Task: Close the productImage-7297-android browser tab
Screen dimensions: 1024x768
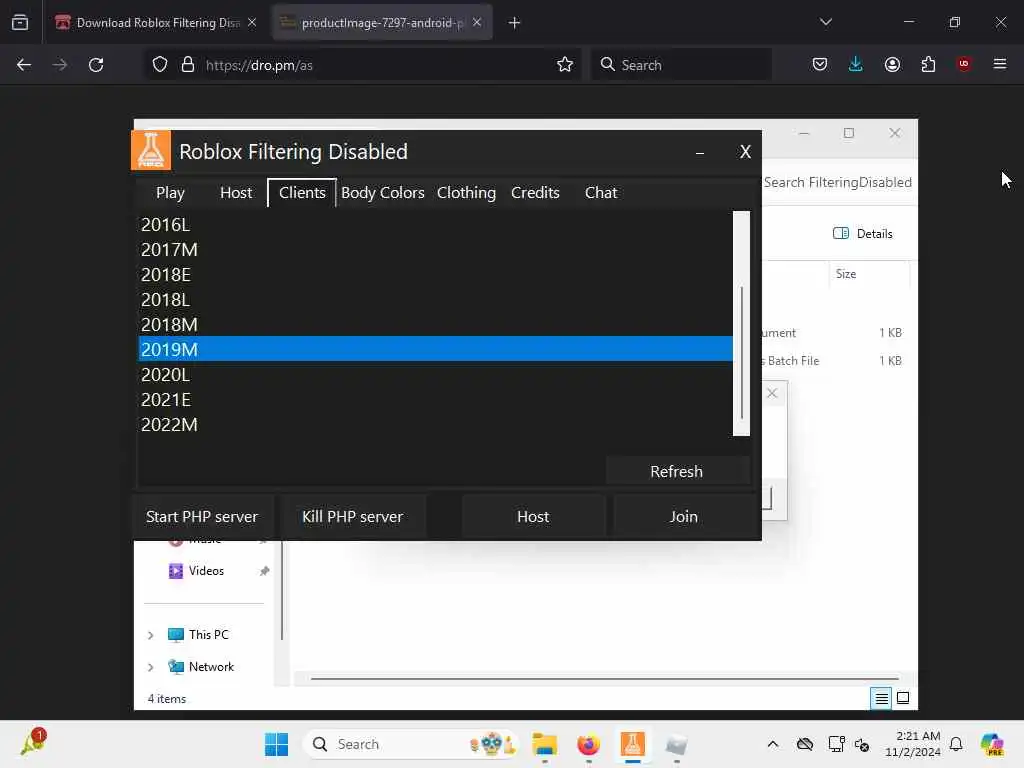Action: [477, 23]
